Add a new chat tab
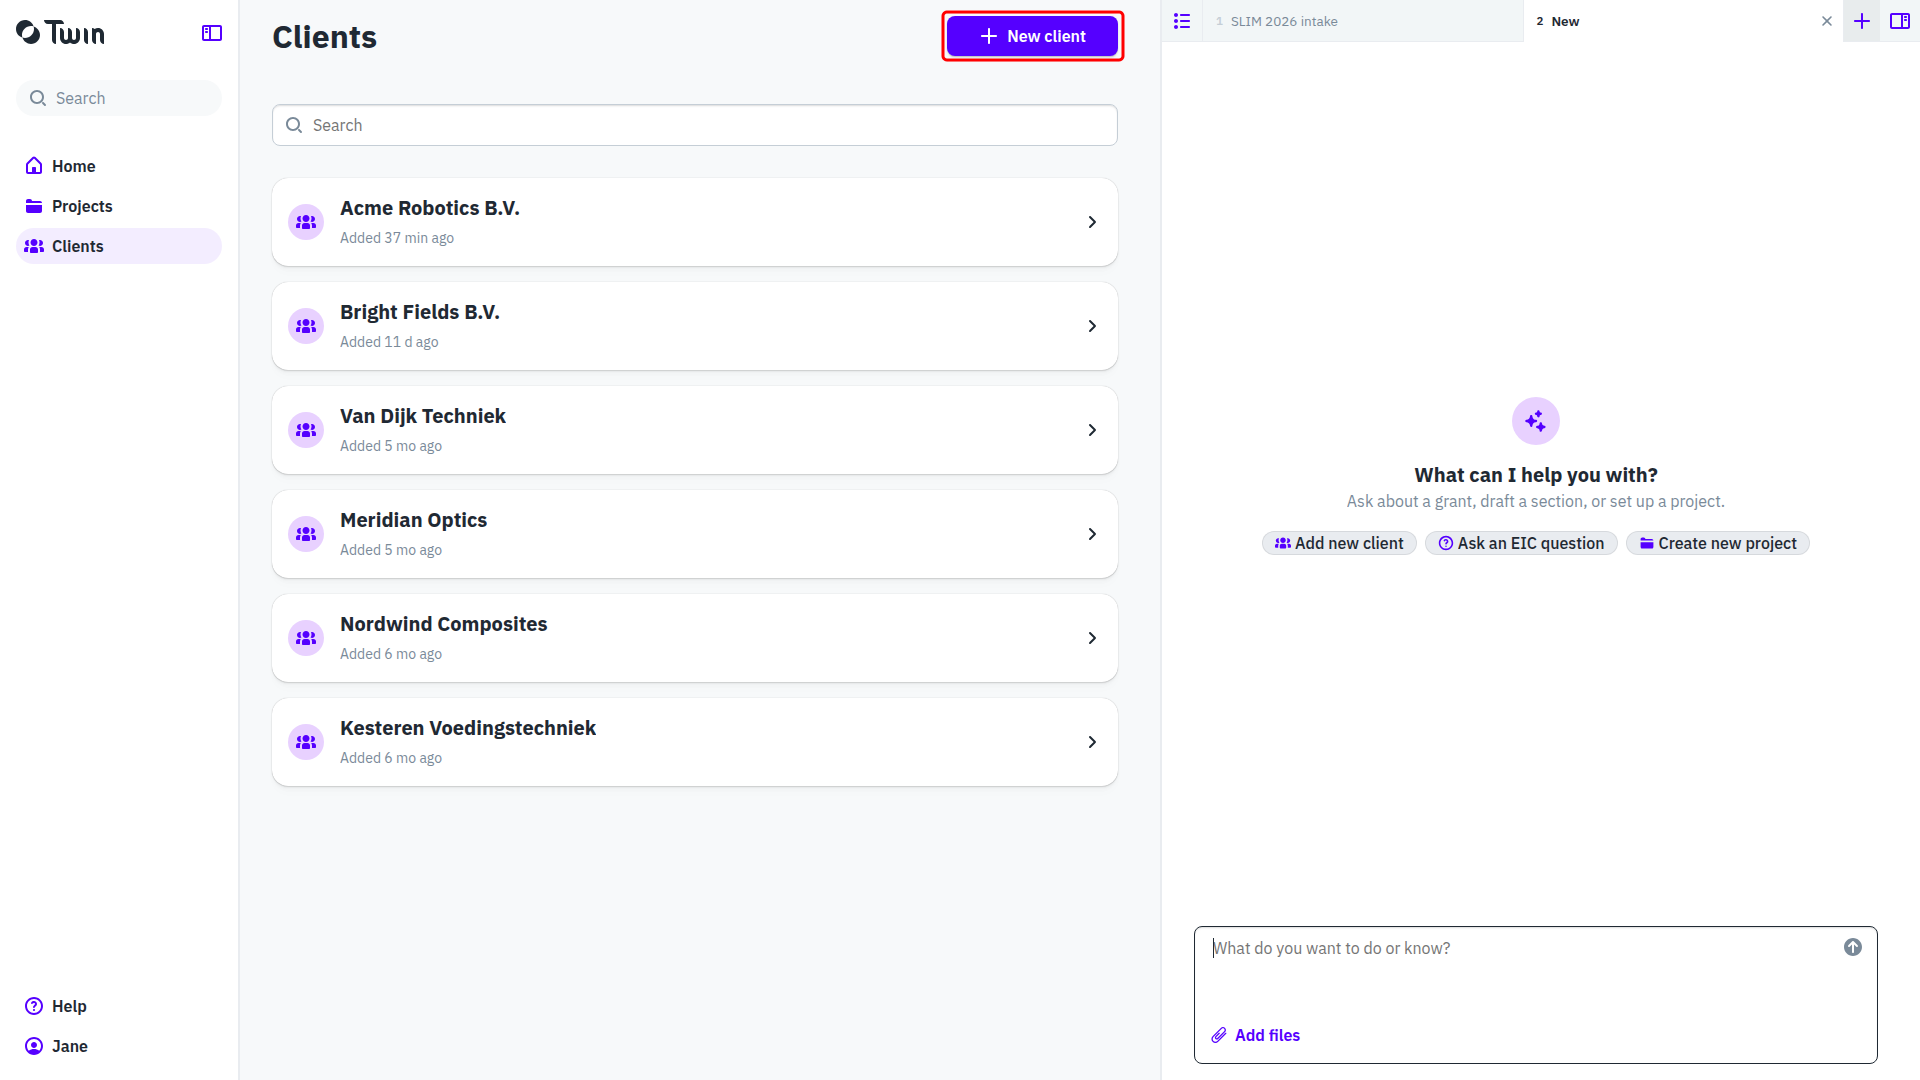Viewport: 1920px width, 1080px height. tap(1862, 21)
